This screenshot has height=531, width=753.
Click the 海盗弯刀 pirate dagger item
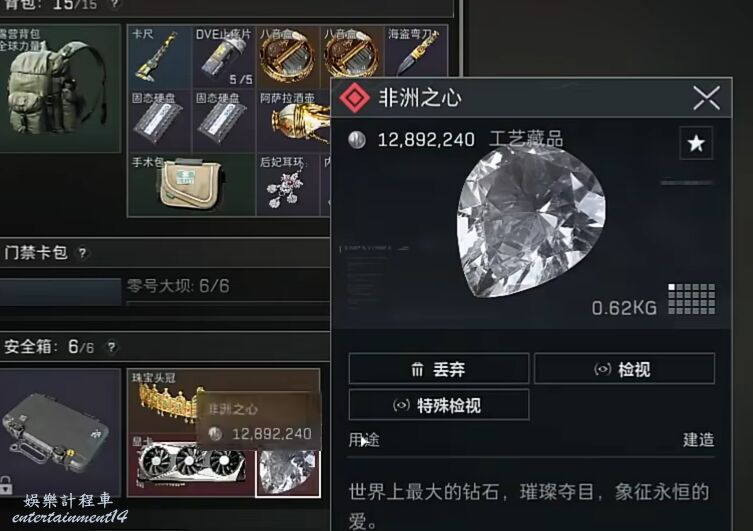tap(416, 51)
